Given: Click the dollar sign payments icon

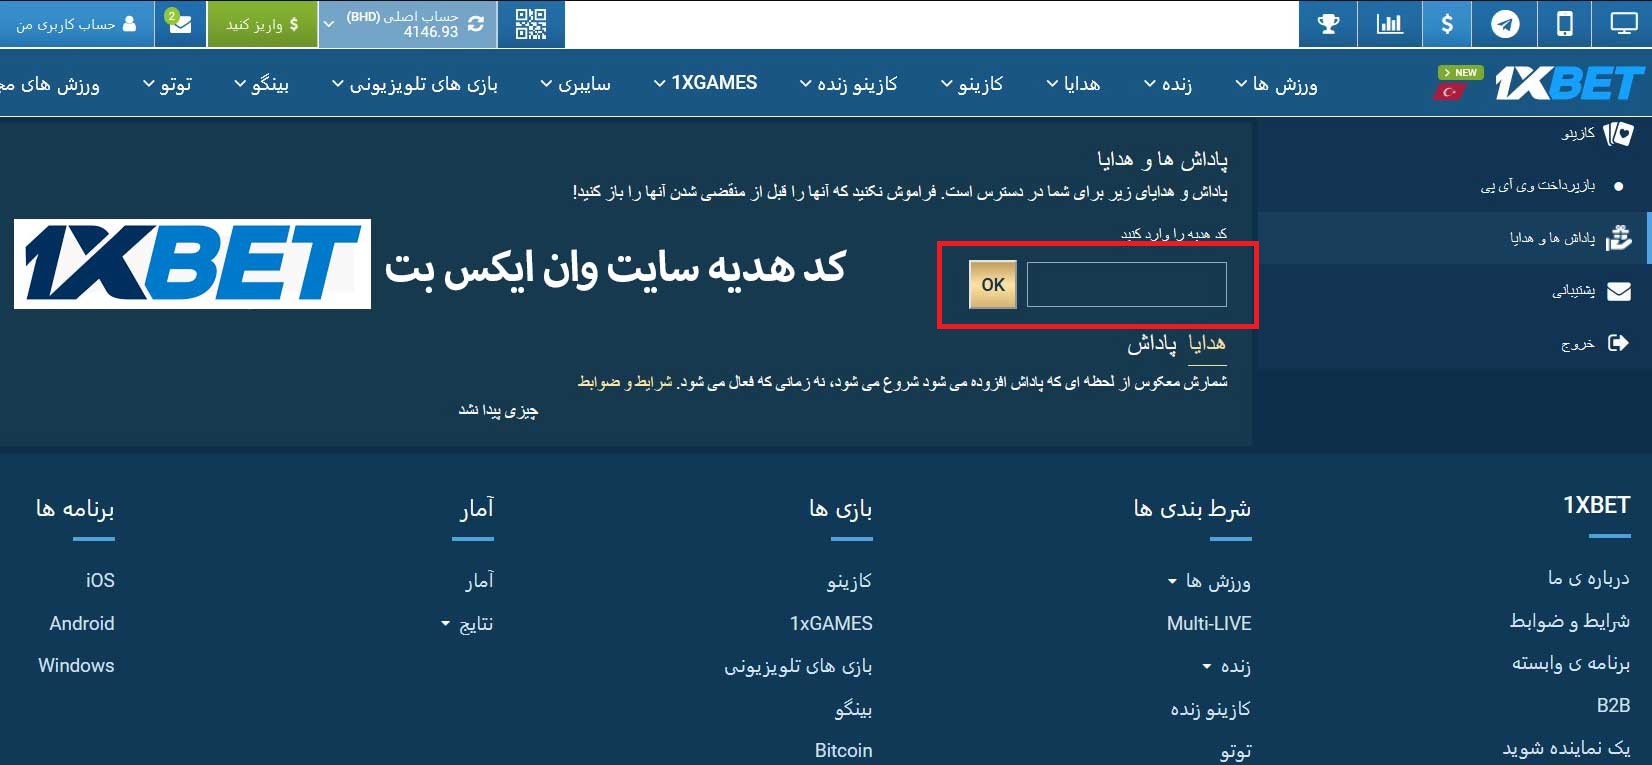Looking at the screenshot, I should click(1447, 24).
